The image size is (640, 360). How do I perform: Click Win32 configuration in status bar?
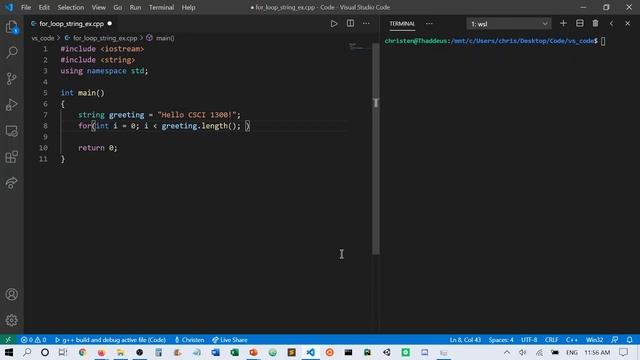tap(594, 340)
